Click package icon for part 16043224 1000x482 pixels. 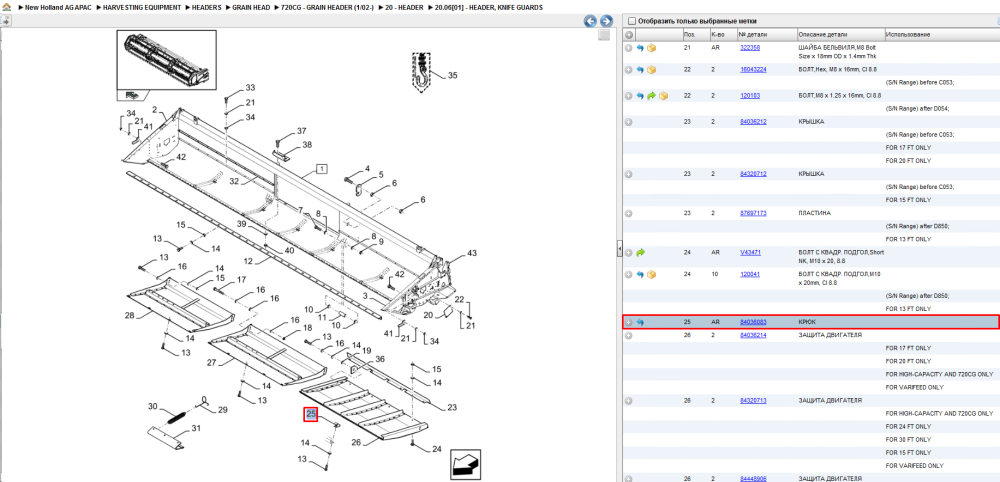pyautogui.click(x=652, y=69)
